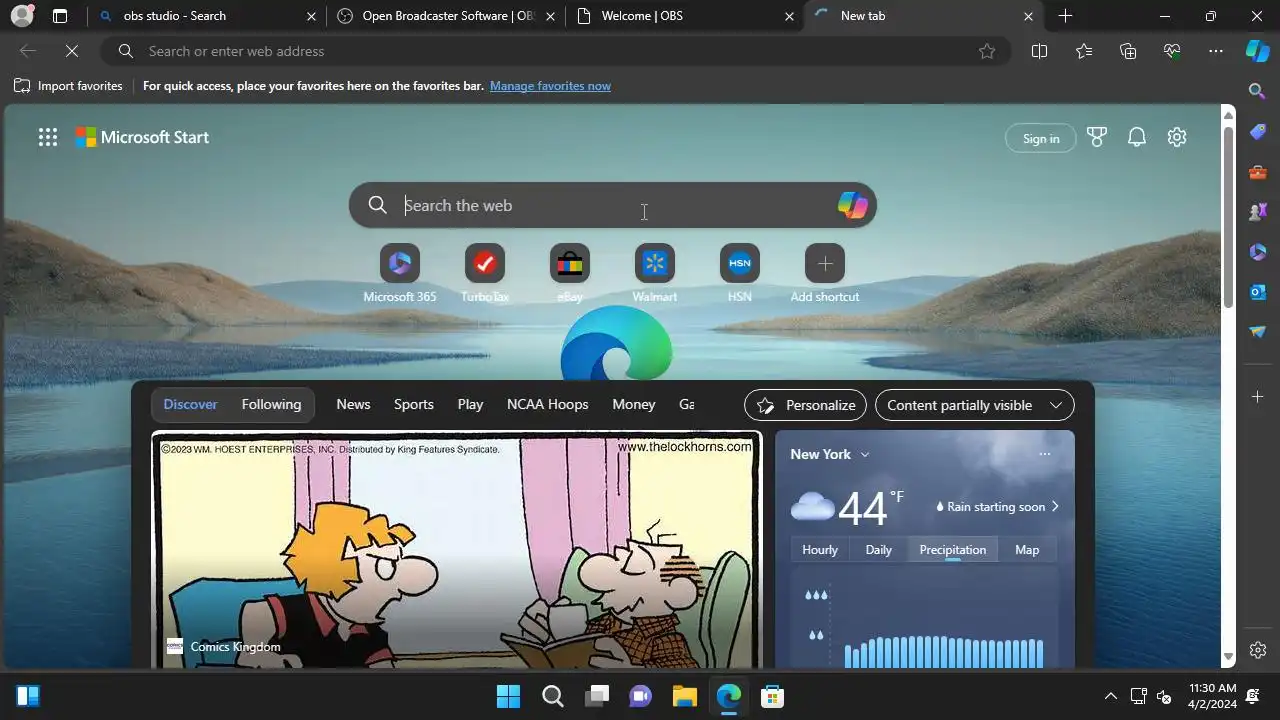Open the Favorites list icon
This screenshot has width=1280, height=720.
pos(1084,51)
